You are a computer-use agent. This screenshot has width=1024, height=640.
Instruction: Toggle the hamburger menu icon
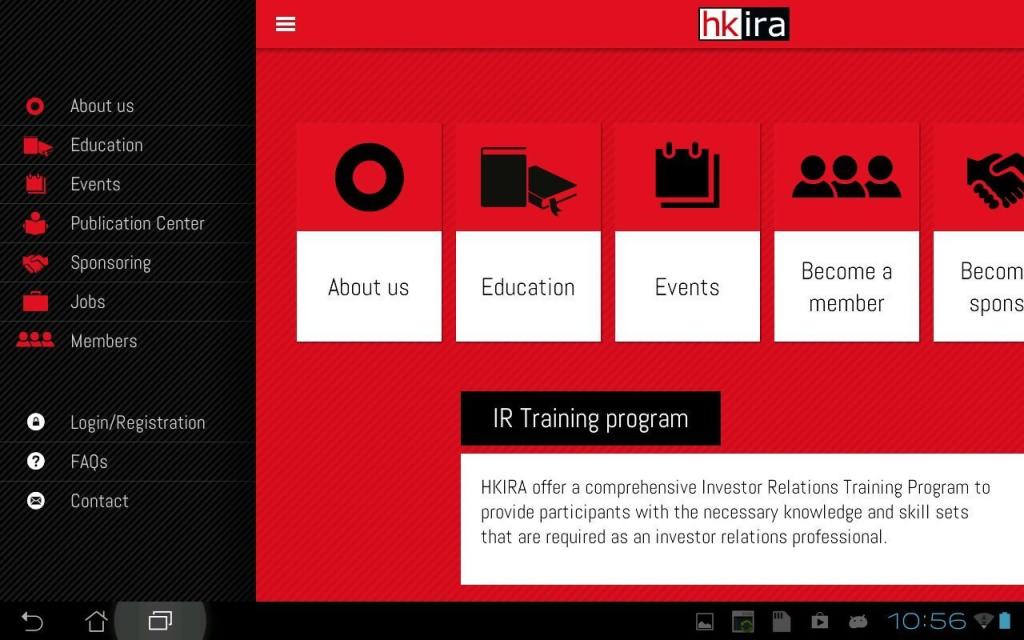(285, 24)
